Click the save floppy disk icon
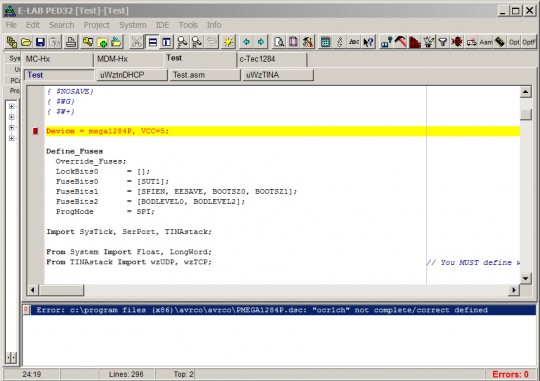The width and height of the screenshot is (540, 381). click(40, 42)
